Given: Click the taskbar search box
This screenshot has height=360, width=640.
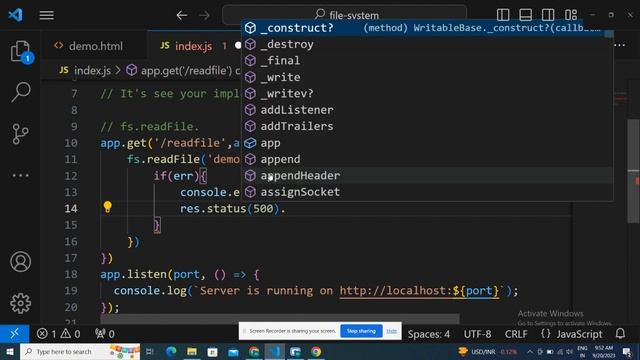Looking at the screenshot, I should pyautogui.click(x=80, y=351).
